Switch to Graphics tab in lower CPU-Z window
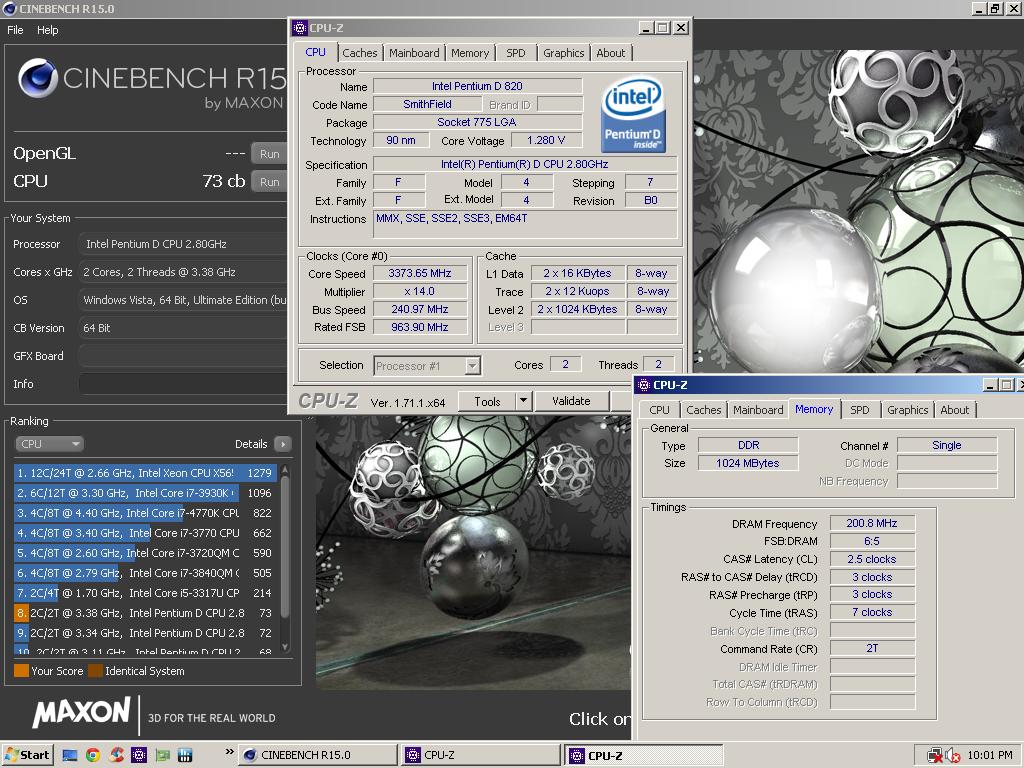 [907, 410]
